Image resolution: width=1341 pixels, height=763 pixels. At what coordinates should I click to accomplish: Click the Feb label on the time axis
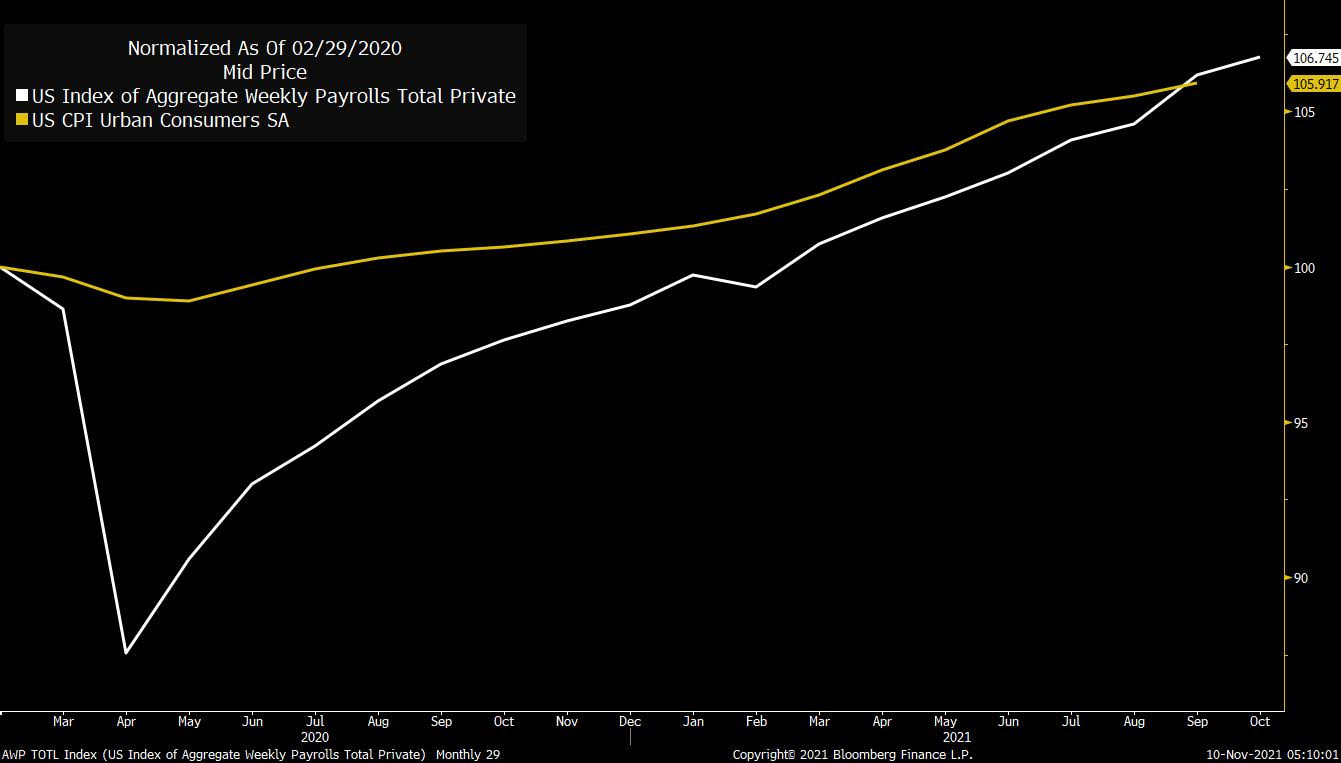coord(756,721)
